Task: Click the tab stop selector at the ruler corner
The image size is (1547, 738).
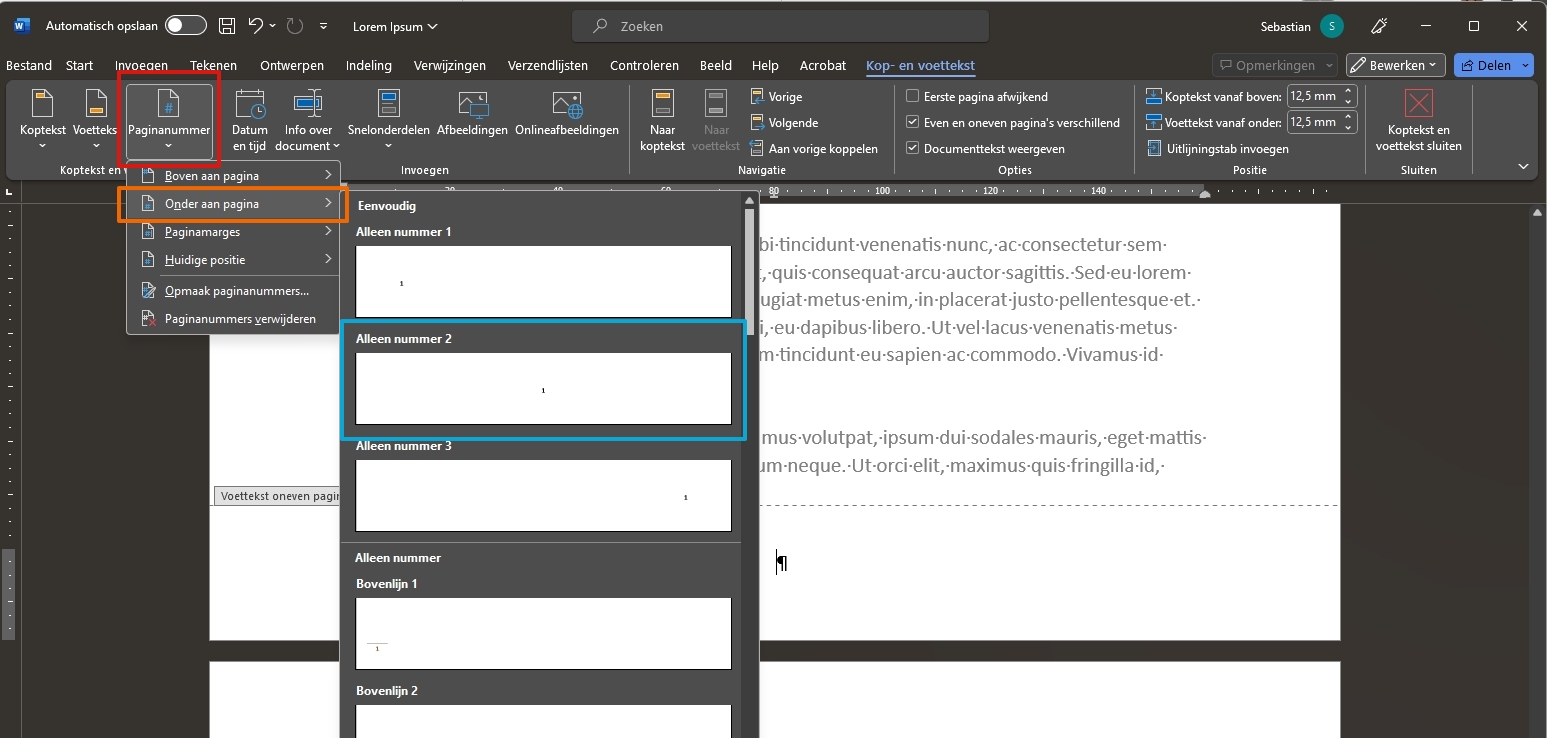Action: pos(9,190)
